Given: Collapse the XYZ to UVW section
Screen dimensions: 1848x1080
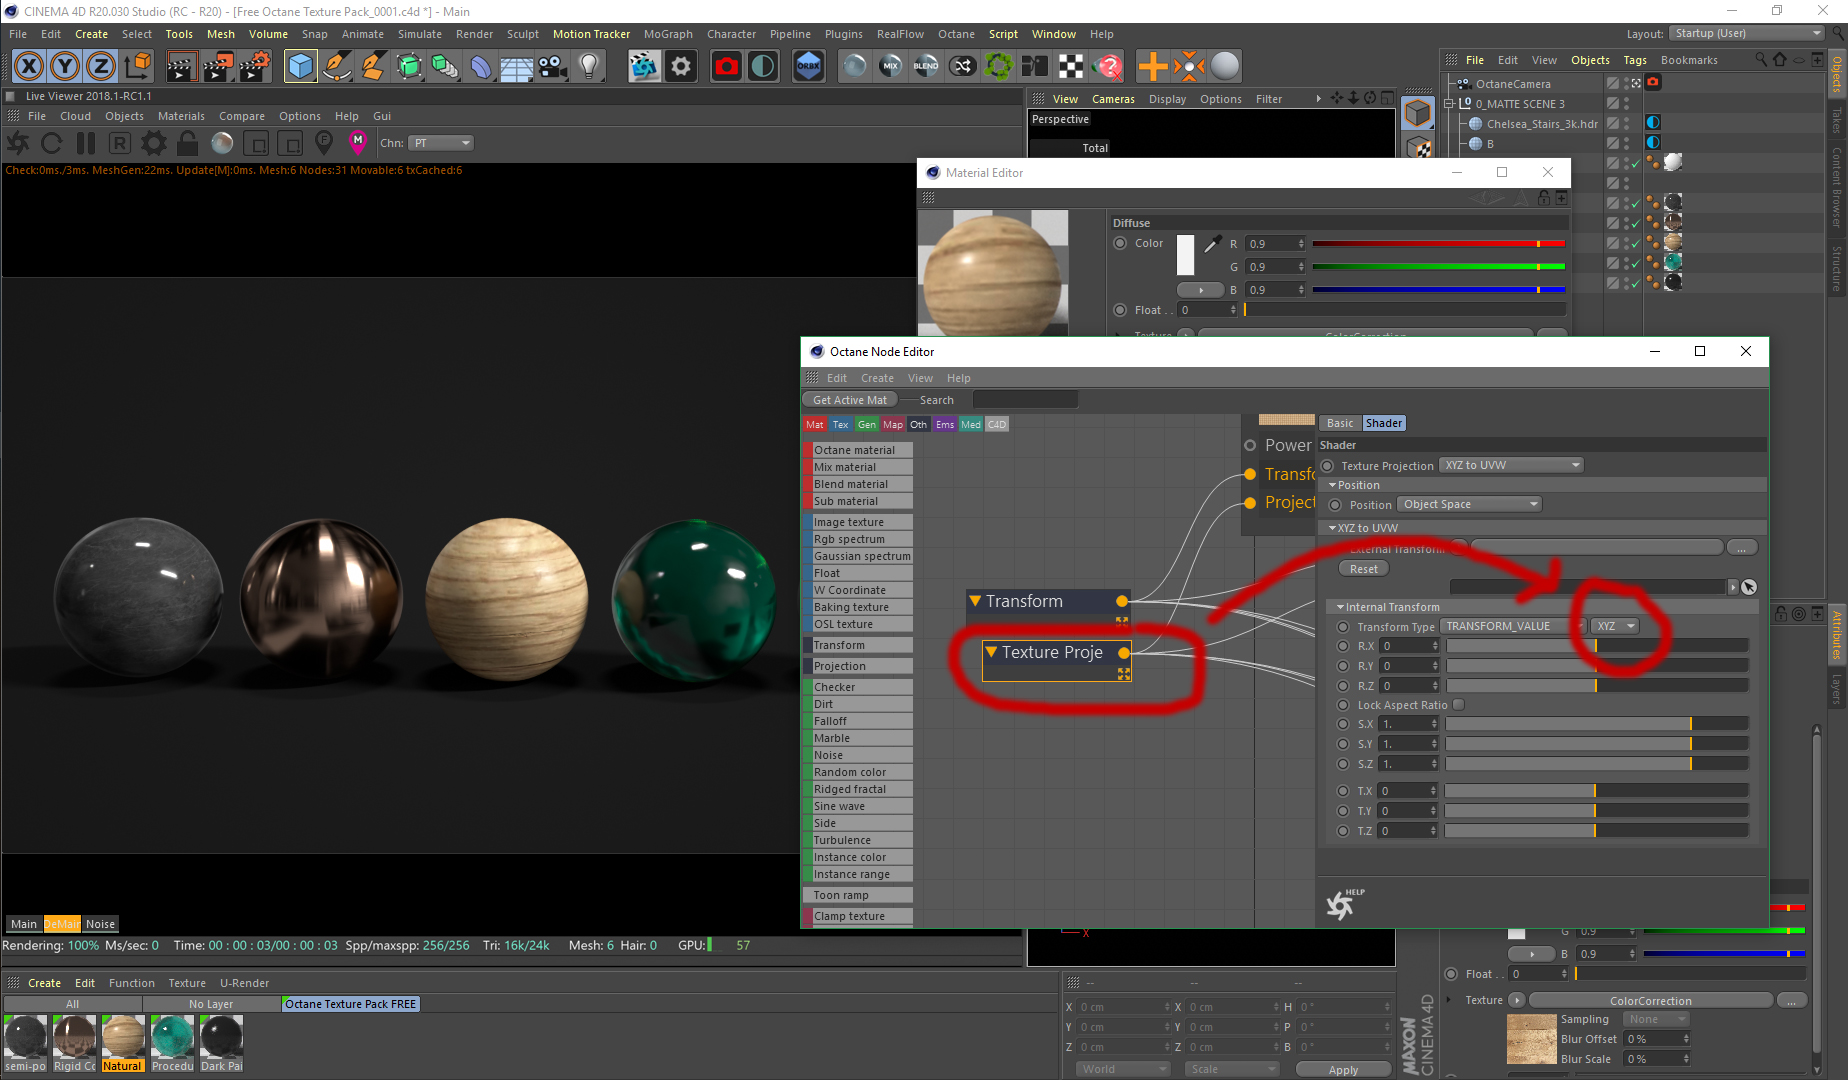Looking at the screenshot, I should point(1333,528).
